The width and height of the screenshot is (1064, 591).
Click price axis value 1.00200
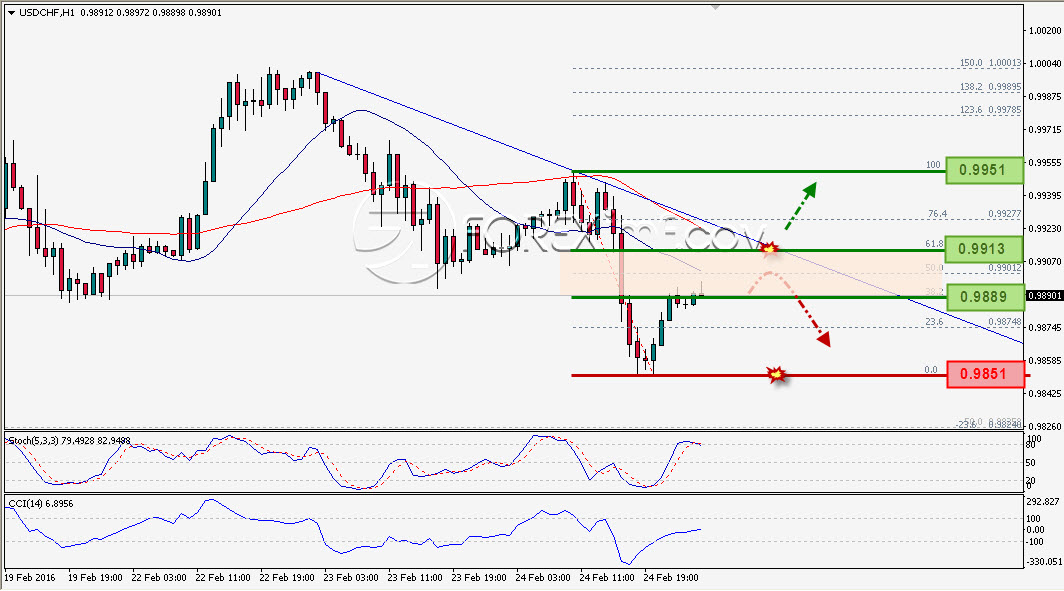tap(1044, 31)
